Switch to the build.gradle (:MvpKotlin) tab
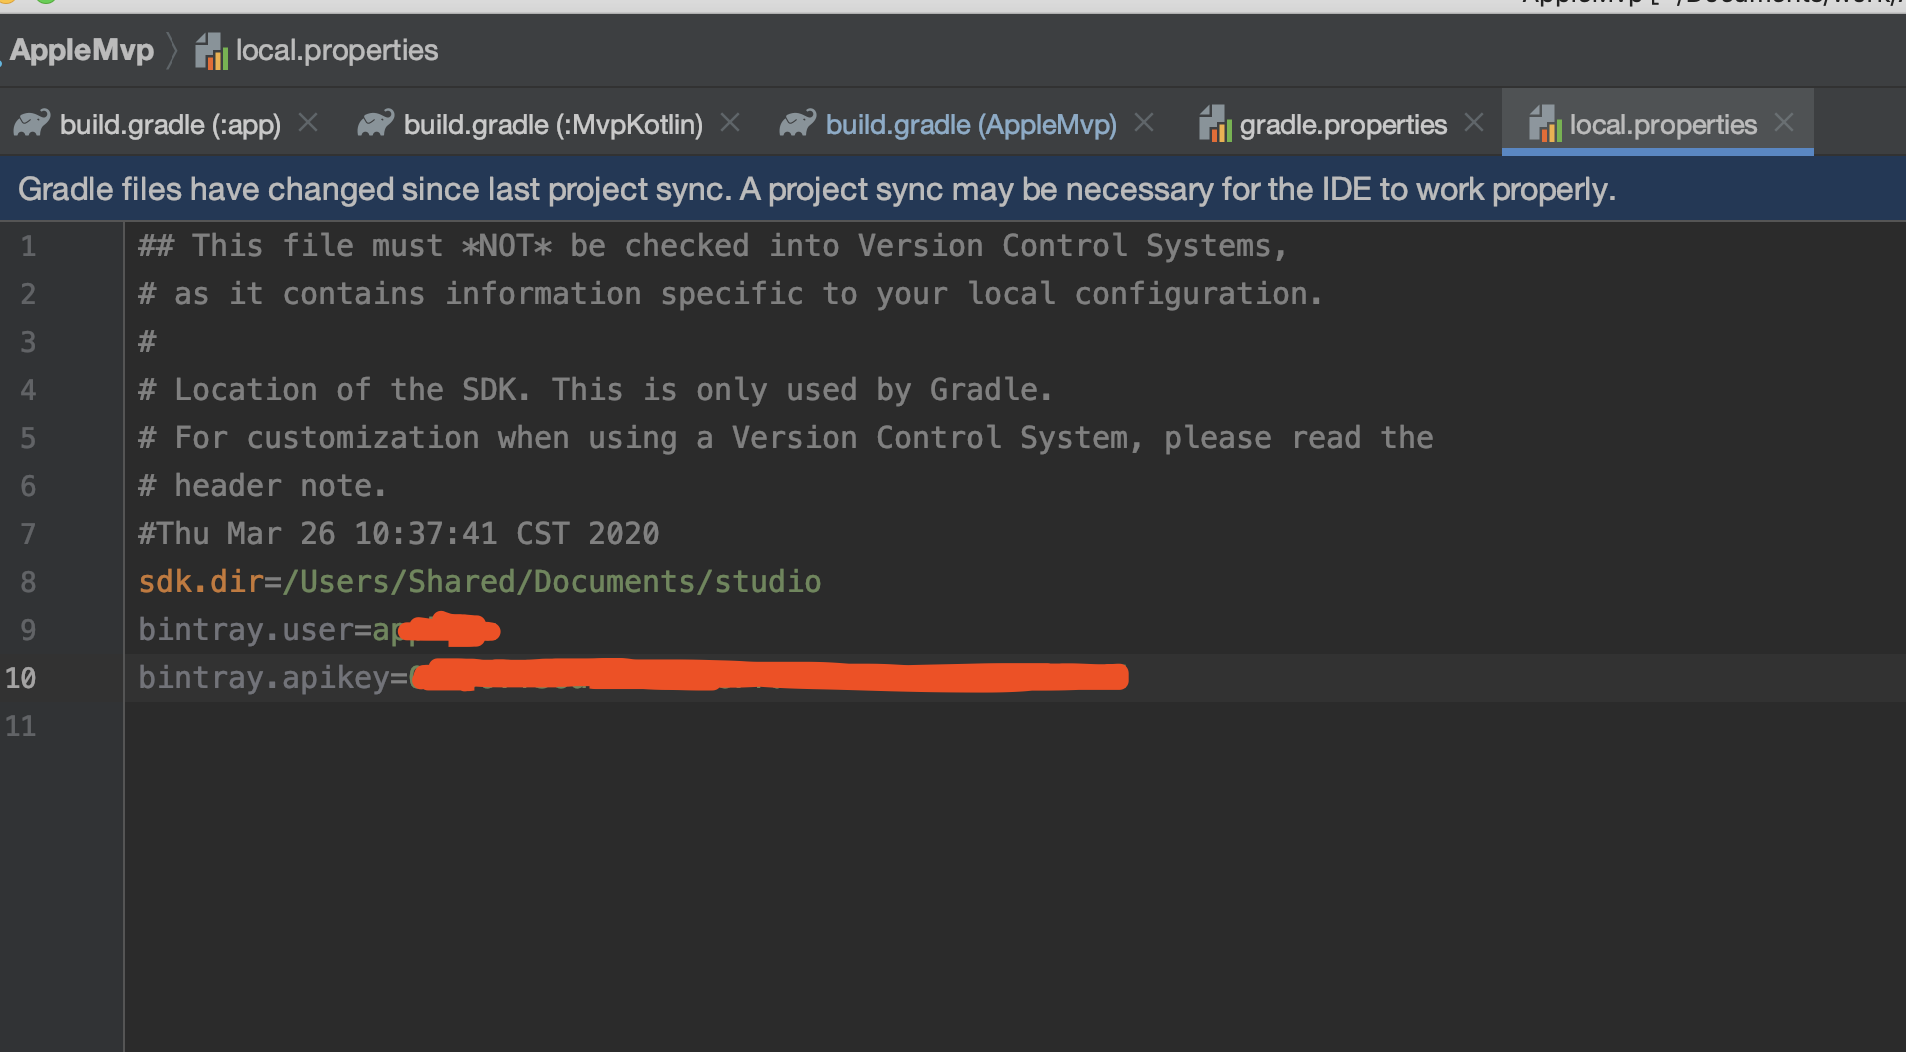The width and height of the screenshot is (1906, 1052). [553, 125]
